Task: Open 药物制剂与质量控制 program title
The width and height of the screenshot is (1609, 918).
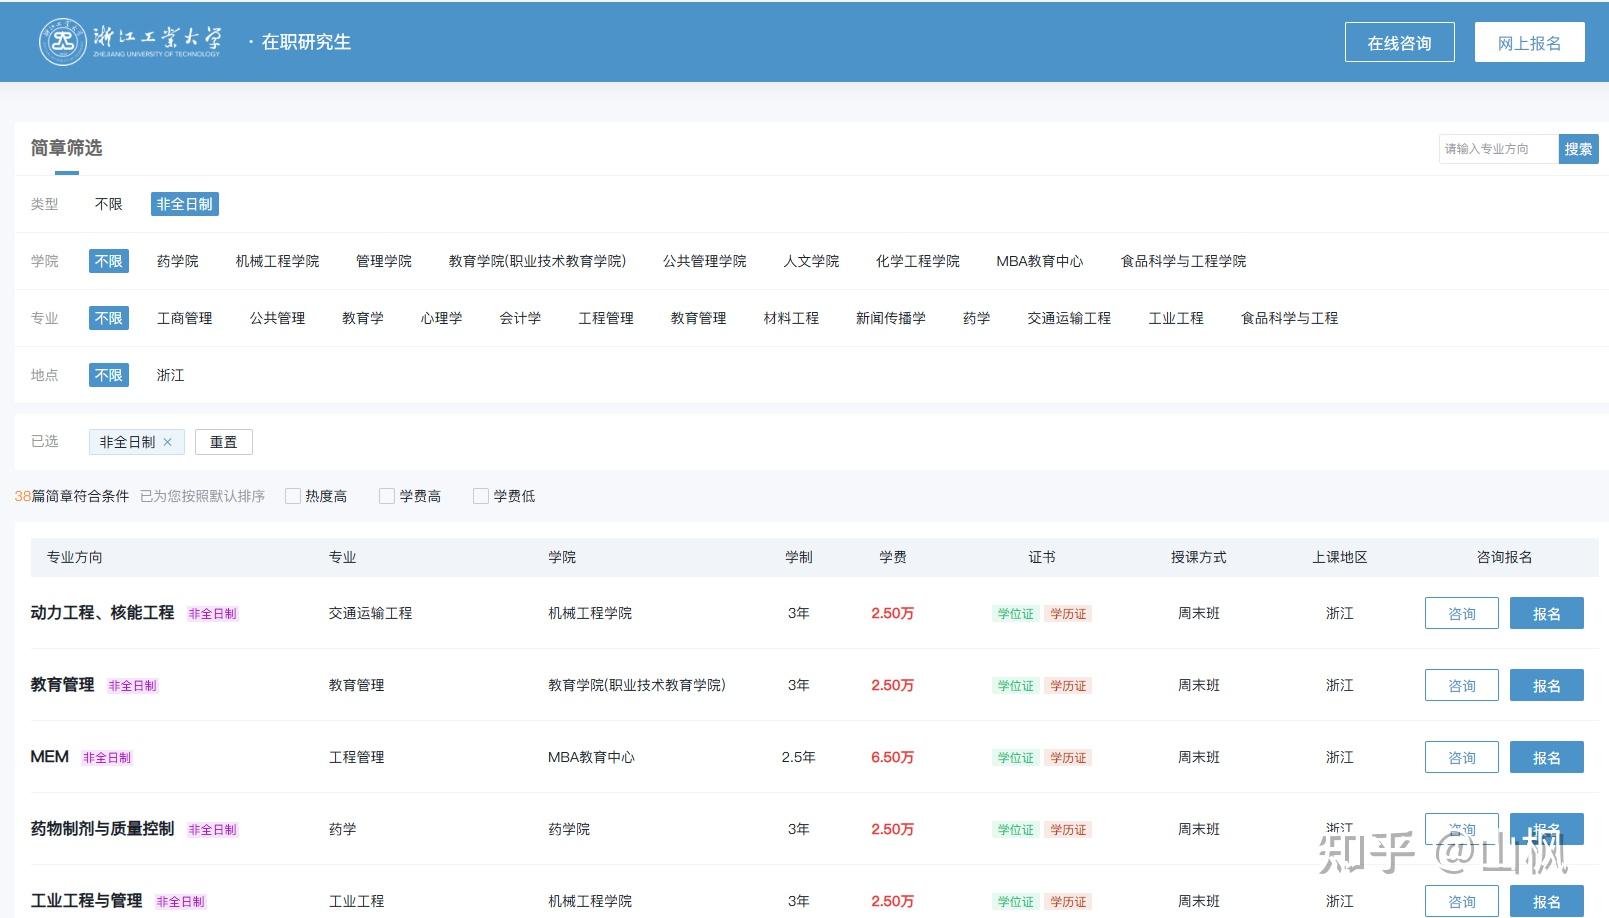Action: point(102,828)
